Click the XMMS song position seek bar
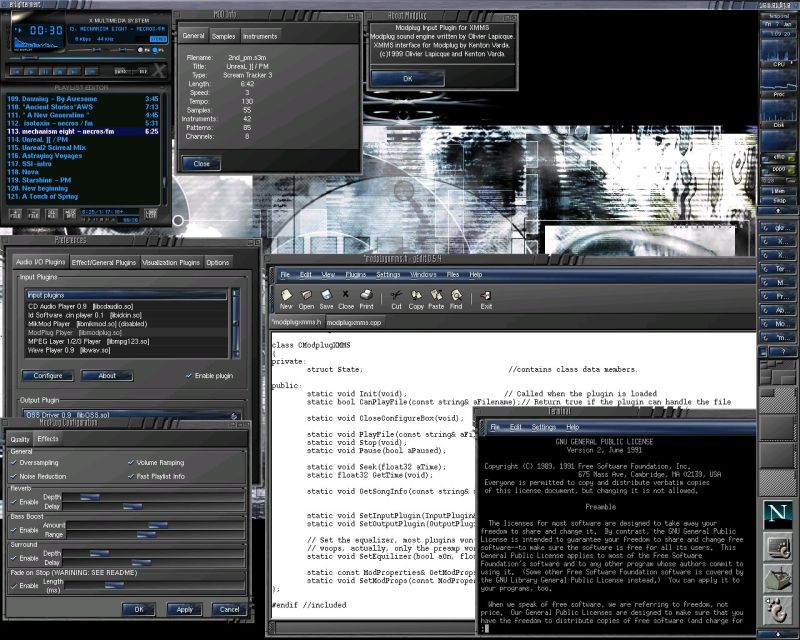800x640 pixels. tap(86, 58)
